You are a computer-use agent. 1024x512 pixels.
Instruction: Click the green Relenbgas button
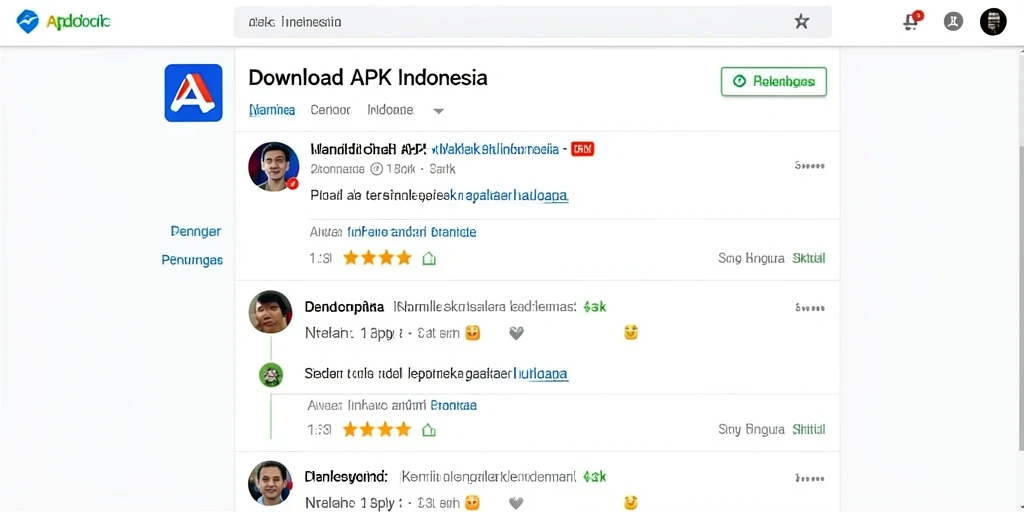[774, 82]
